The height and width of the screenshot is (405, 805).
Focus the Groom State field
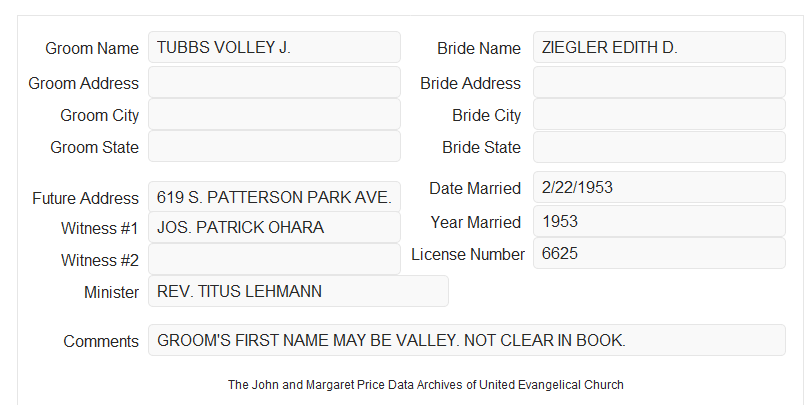pos(274,146)
